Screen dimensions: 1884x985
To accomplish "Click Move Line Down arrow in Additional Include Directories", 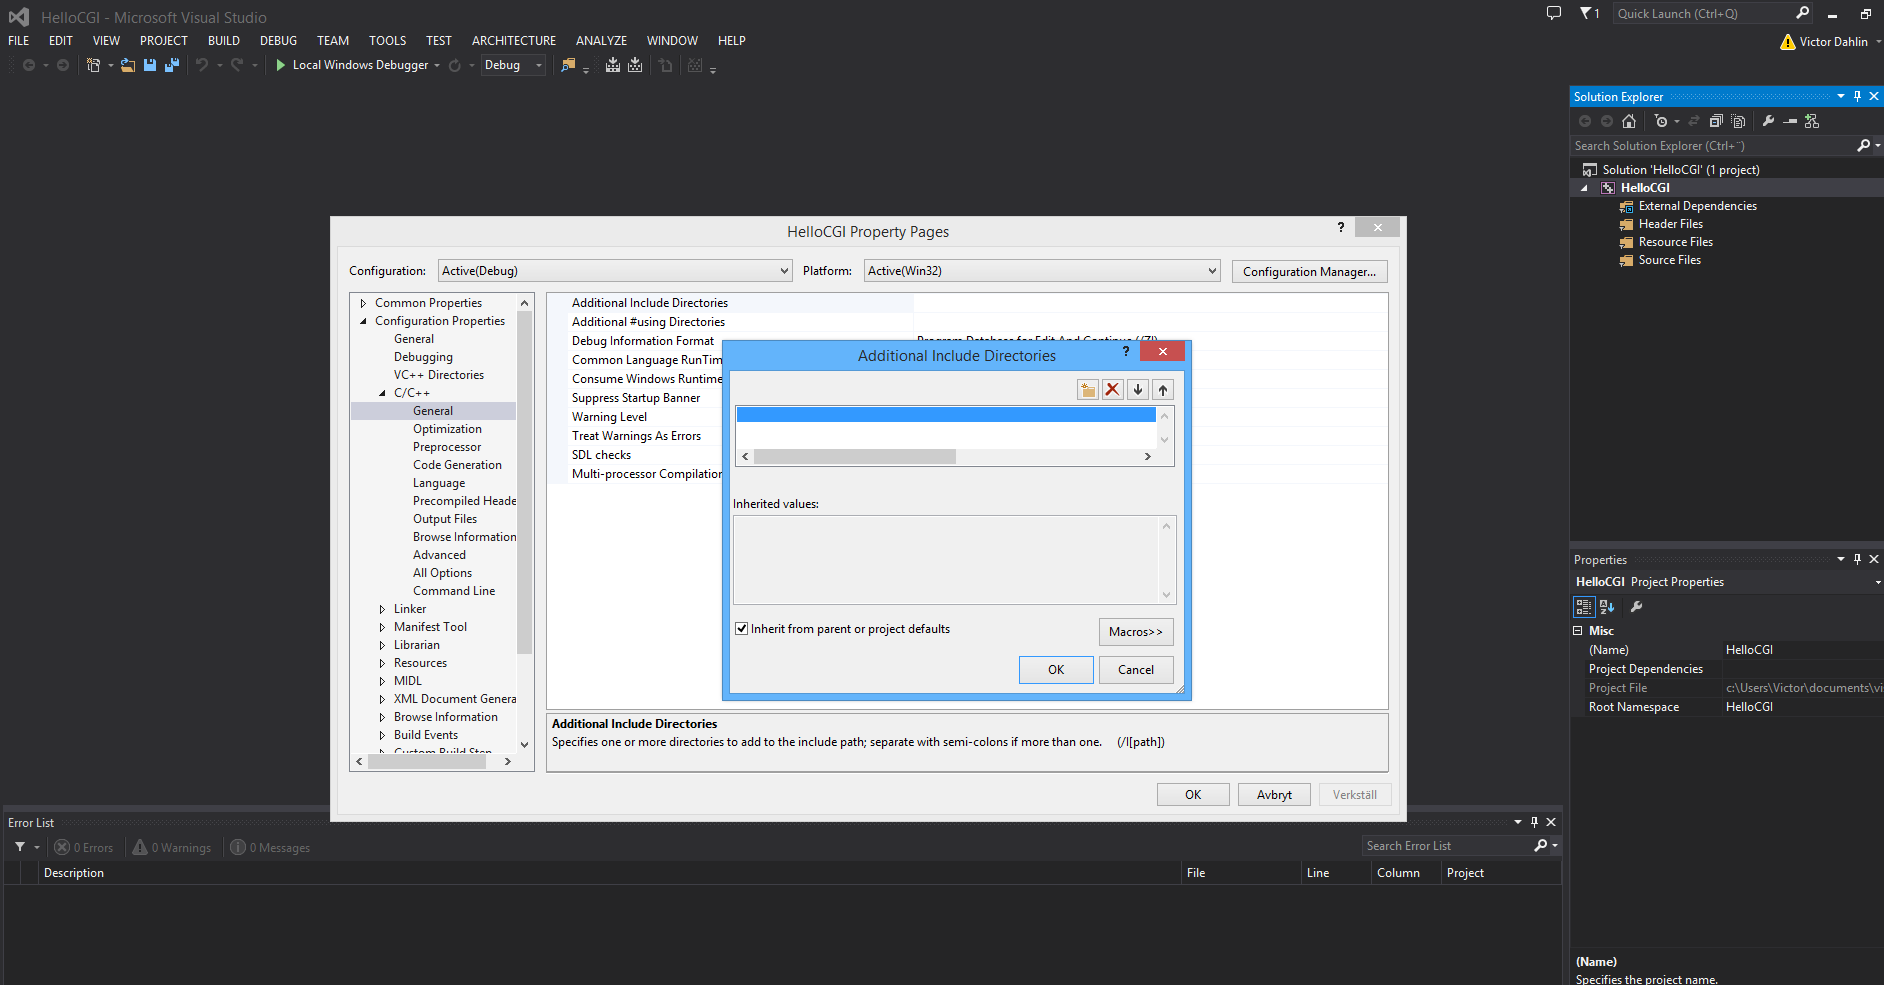I will click(x=1138, y=390).
